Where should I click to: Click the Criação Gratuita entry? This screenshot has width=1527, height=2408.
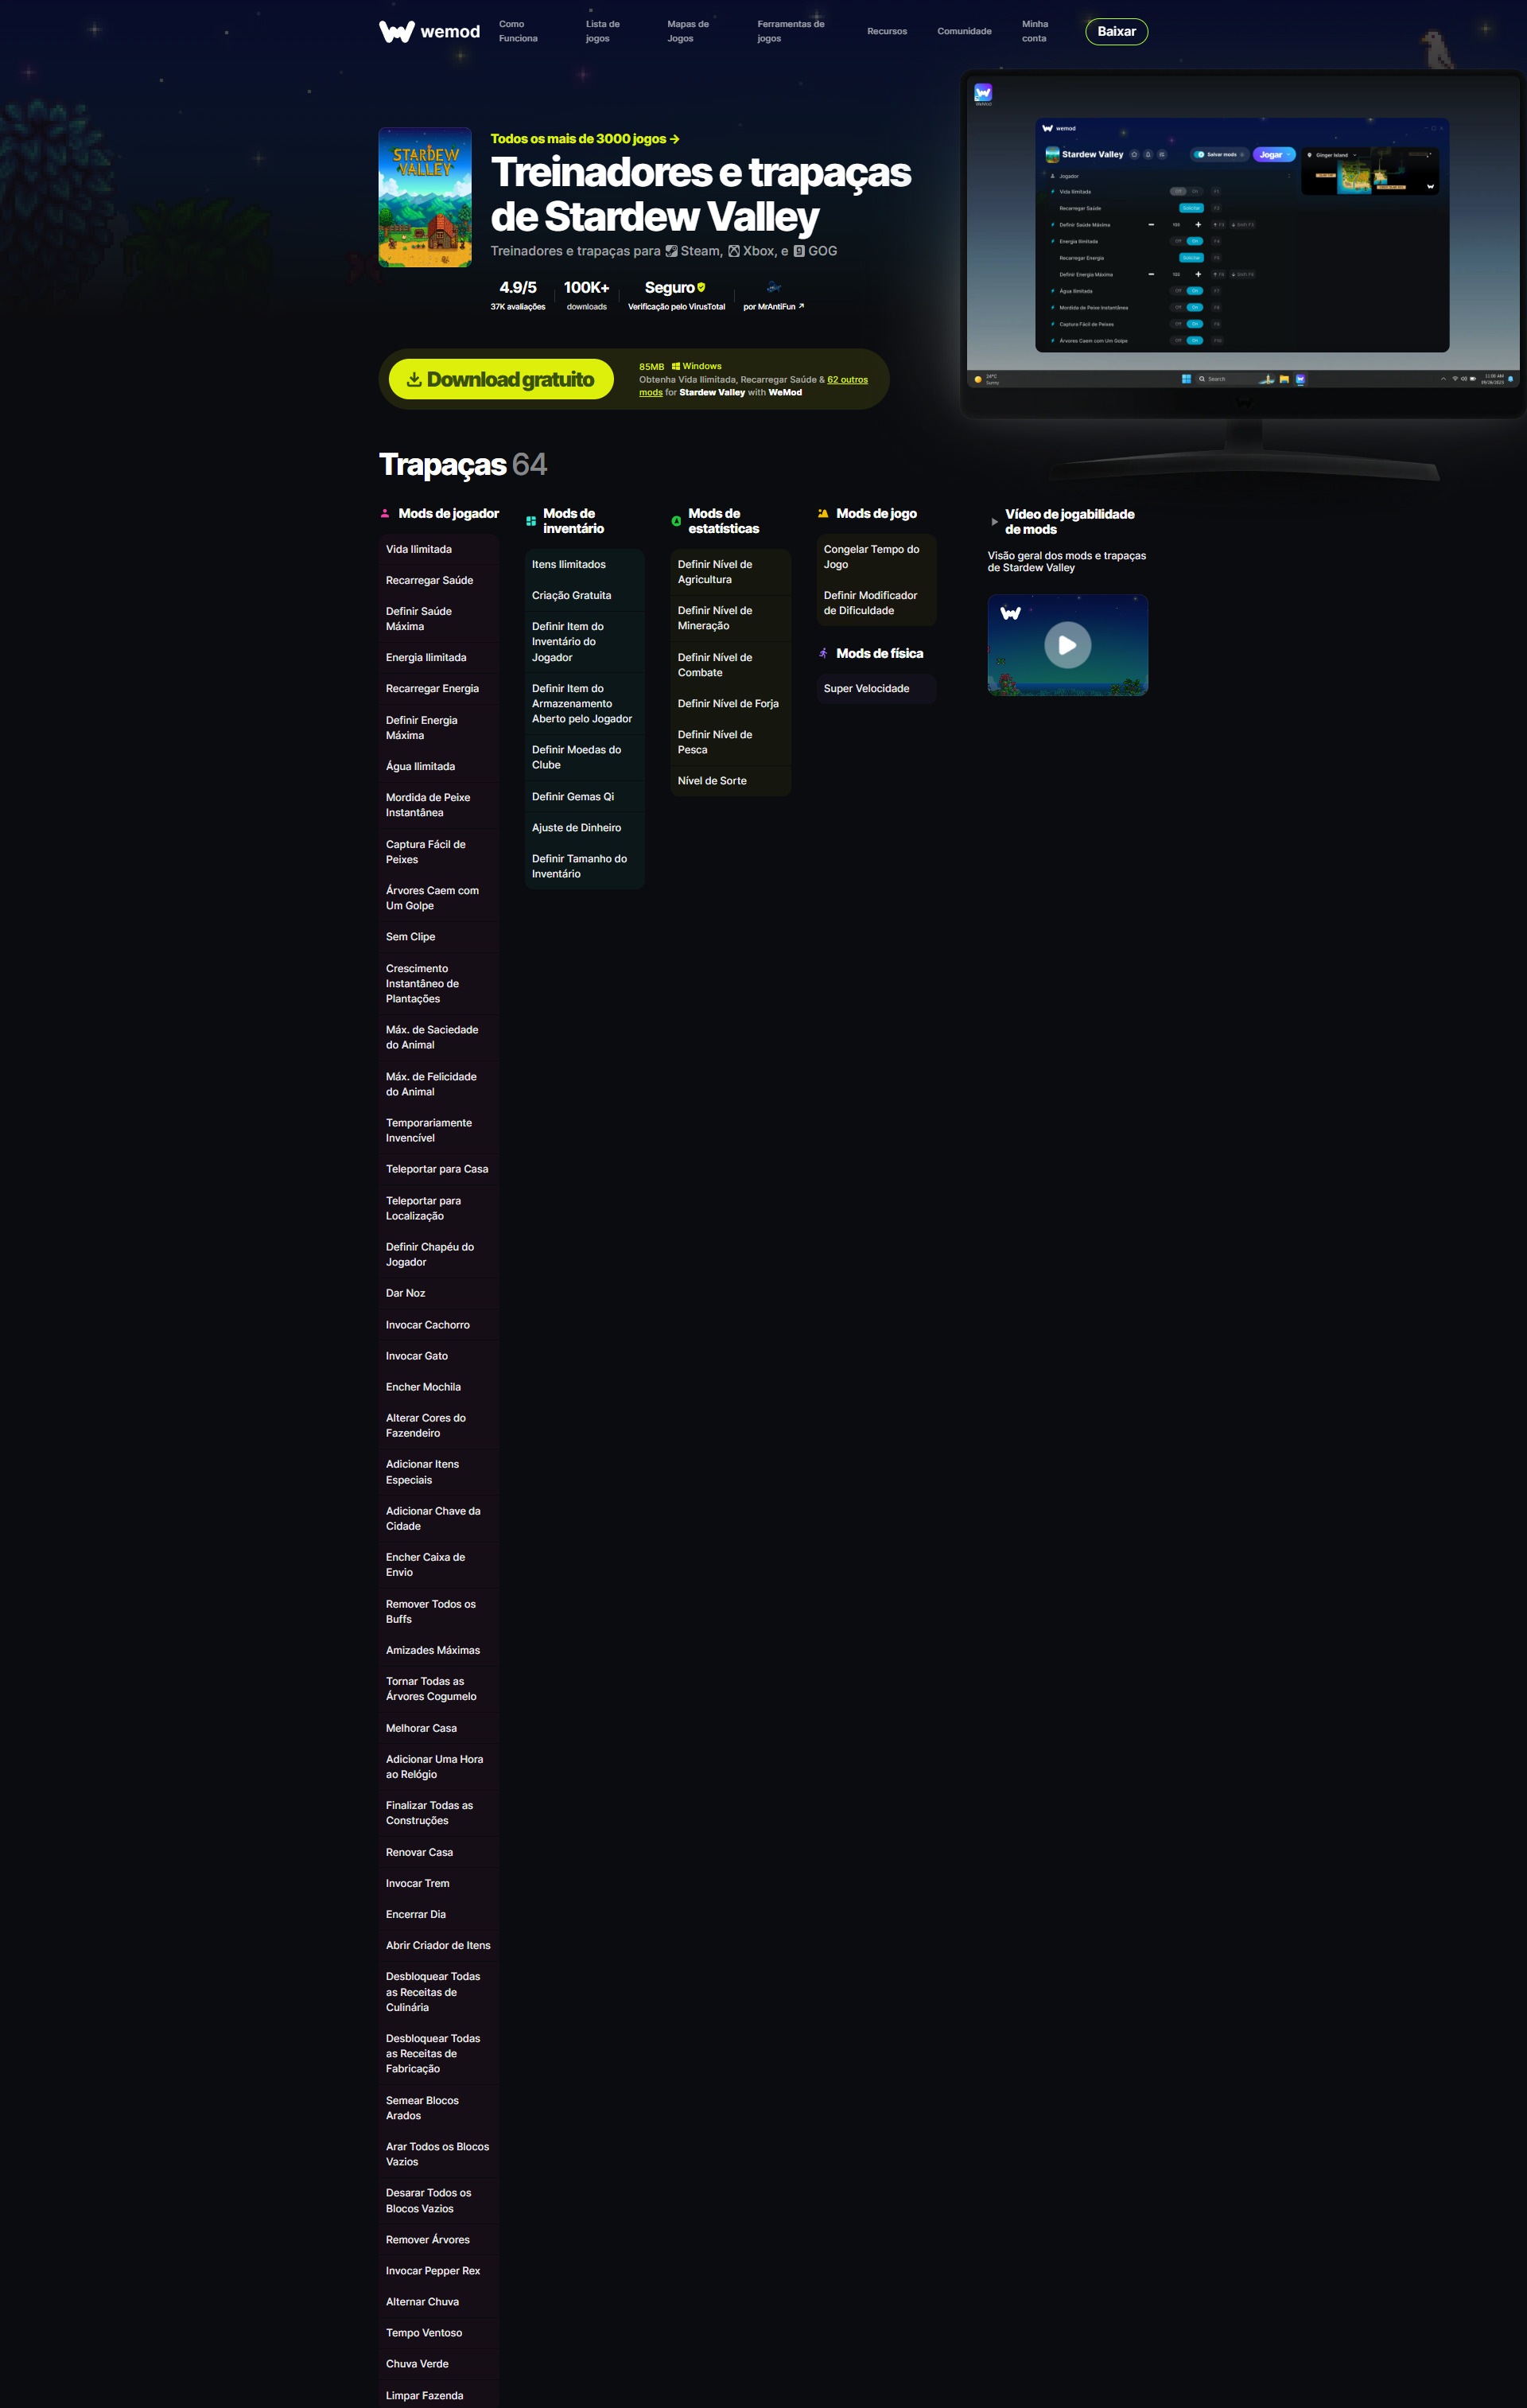(585, 595)
